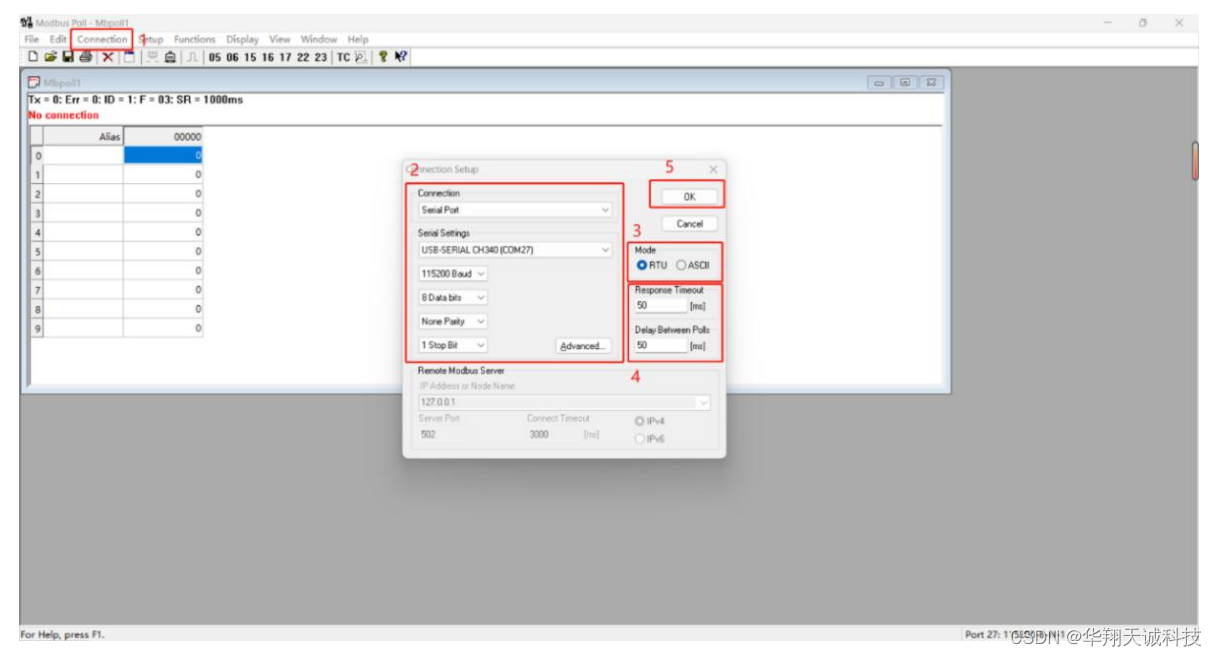The image size is (1217, 656).
Task: Open the 127.0.0.1 IP address dropdown
Action: coord(564,402)
